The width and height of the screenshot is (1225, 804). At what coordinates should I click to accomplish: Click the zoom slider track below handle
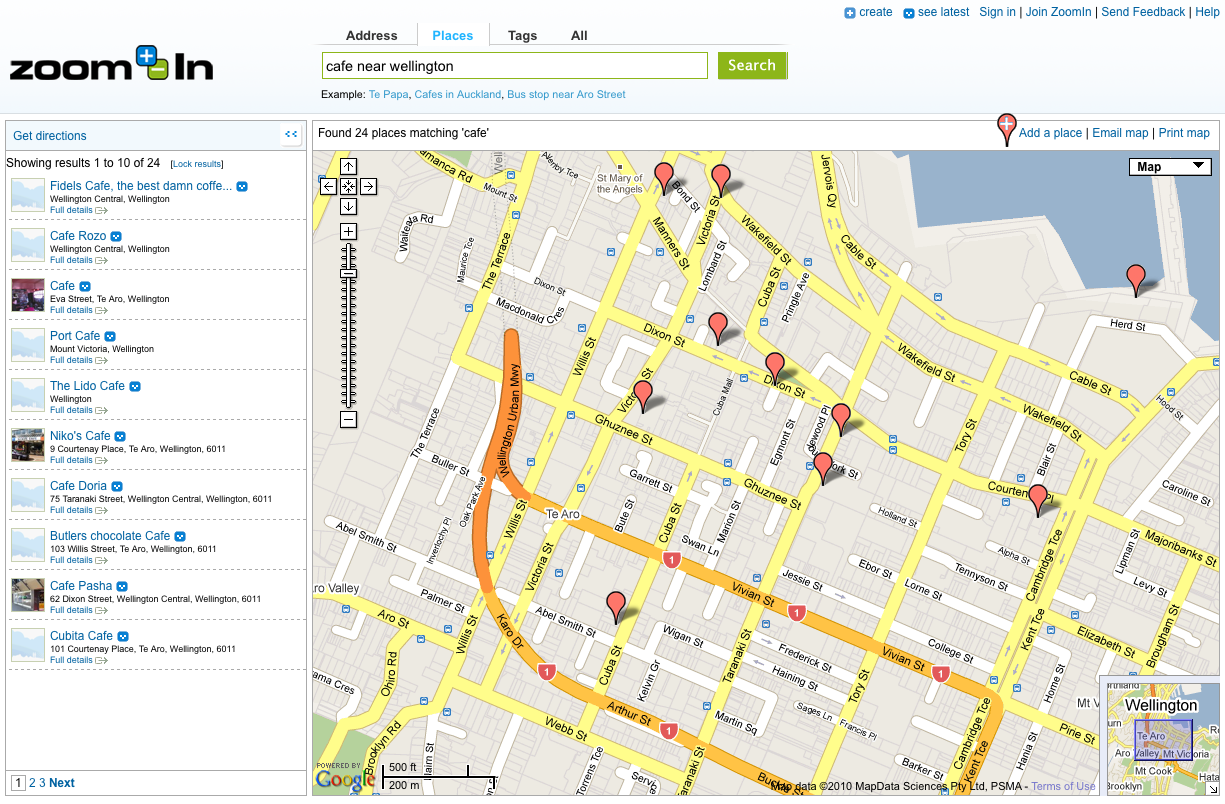348,345
